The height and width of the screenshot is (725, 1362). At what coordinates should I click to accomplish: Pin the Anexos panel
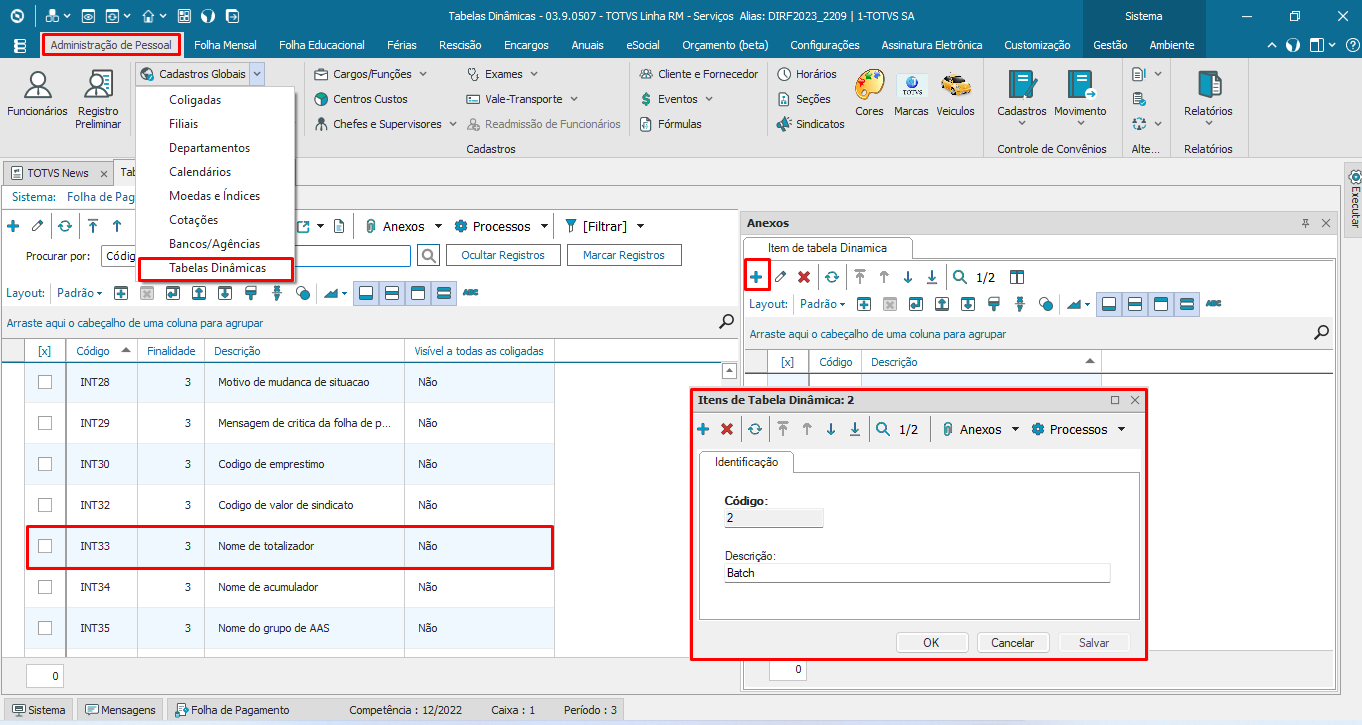(1305, 224)
